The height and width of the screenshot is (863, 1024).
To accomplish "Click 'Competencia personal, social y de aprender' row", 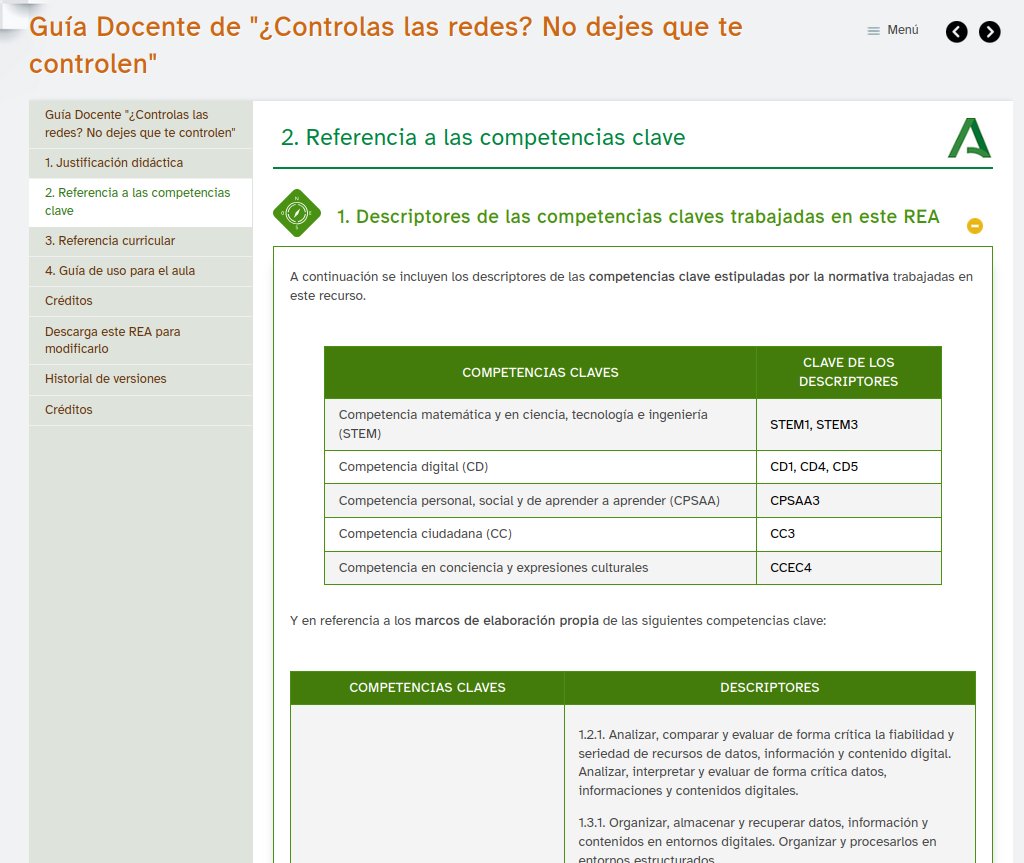I will (x=632, y=501).
